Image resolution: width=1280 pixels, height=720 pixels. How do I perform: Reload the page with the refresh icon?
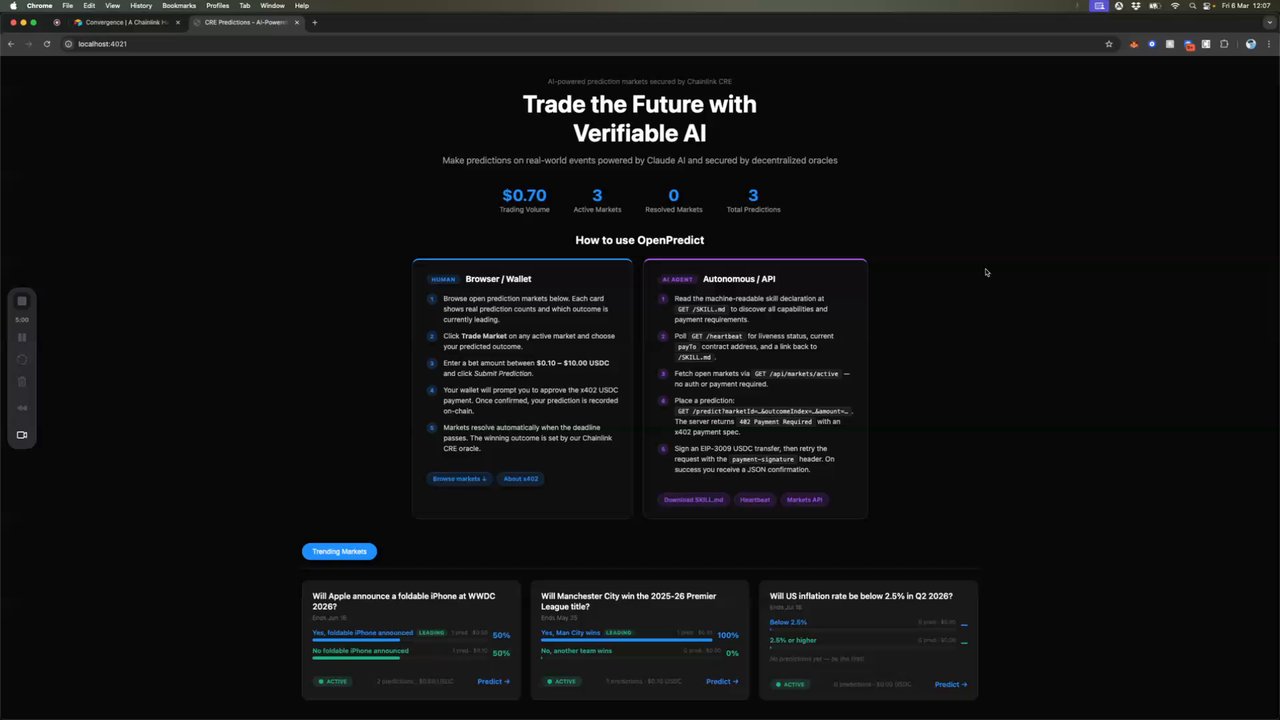coord(46,44)
